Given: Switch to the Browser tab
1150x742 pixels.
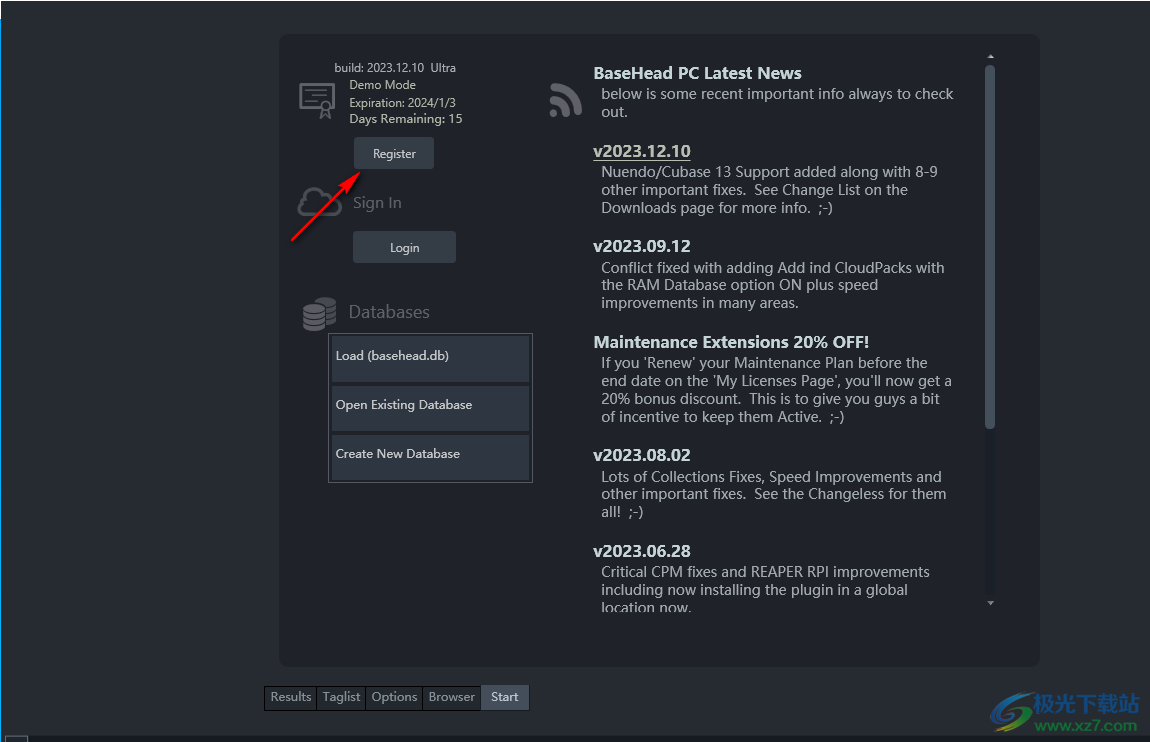Looking at the screenshot, I should 452,698.
